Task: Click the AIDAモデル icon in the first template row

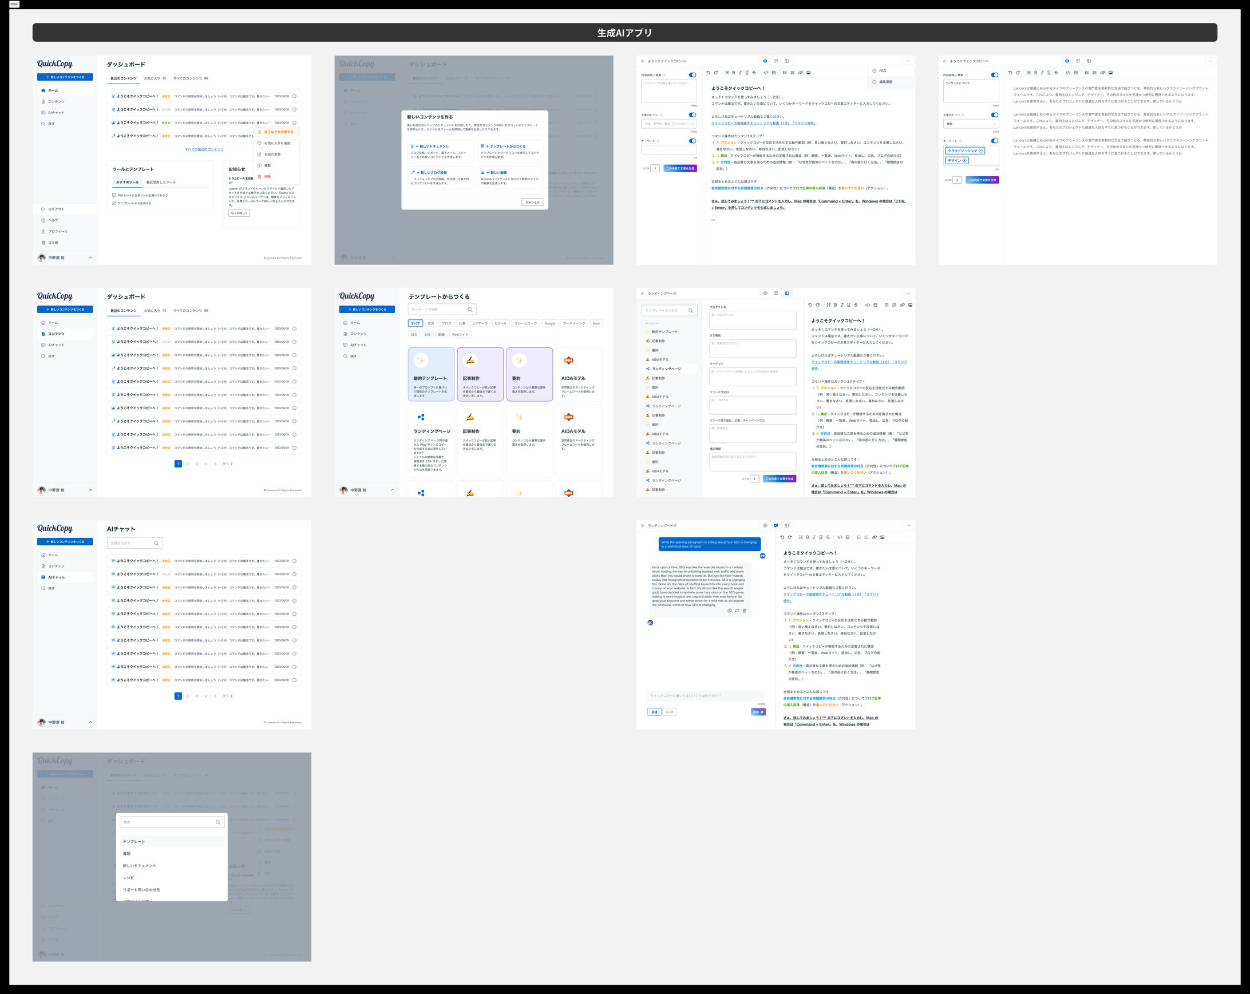Action: [568, 360]
